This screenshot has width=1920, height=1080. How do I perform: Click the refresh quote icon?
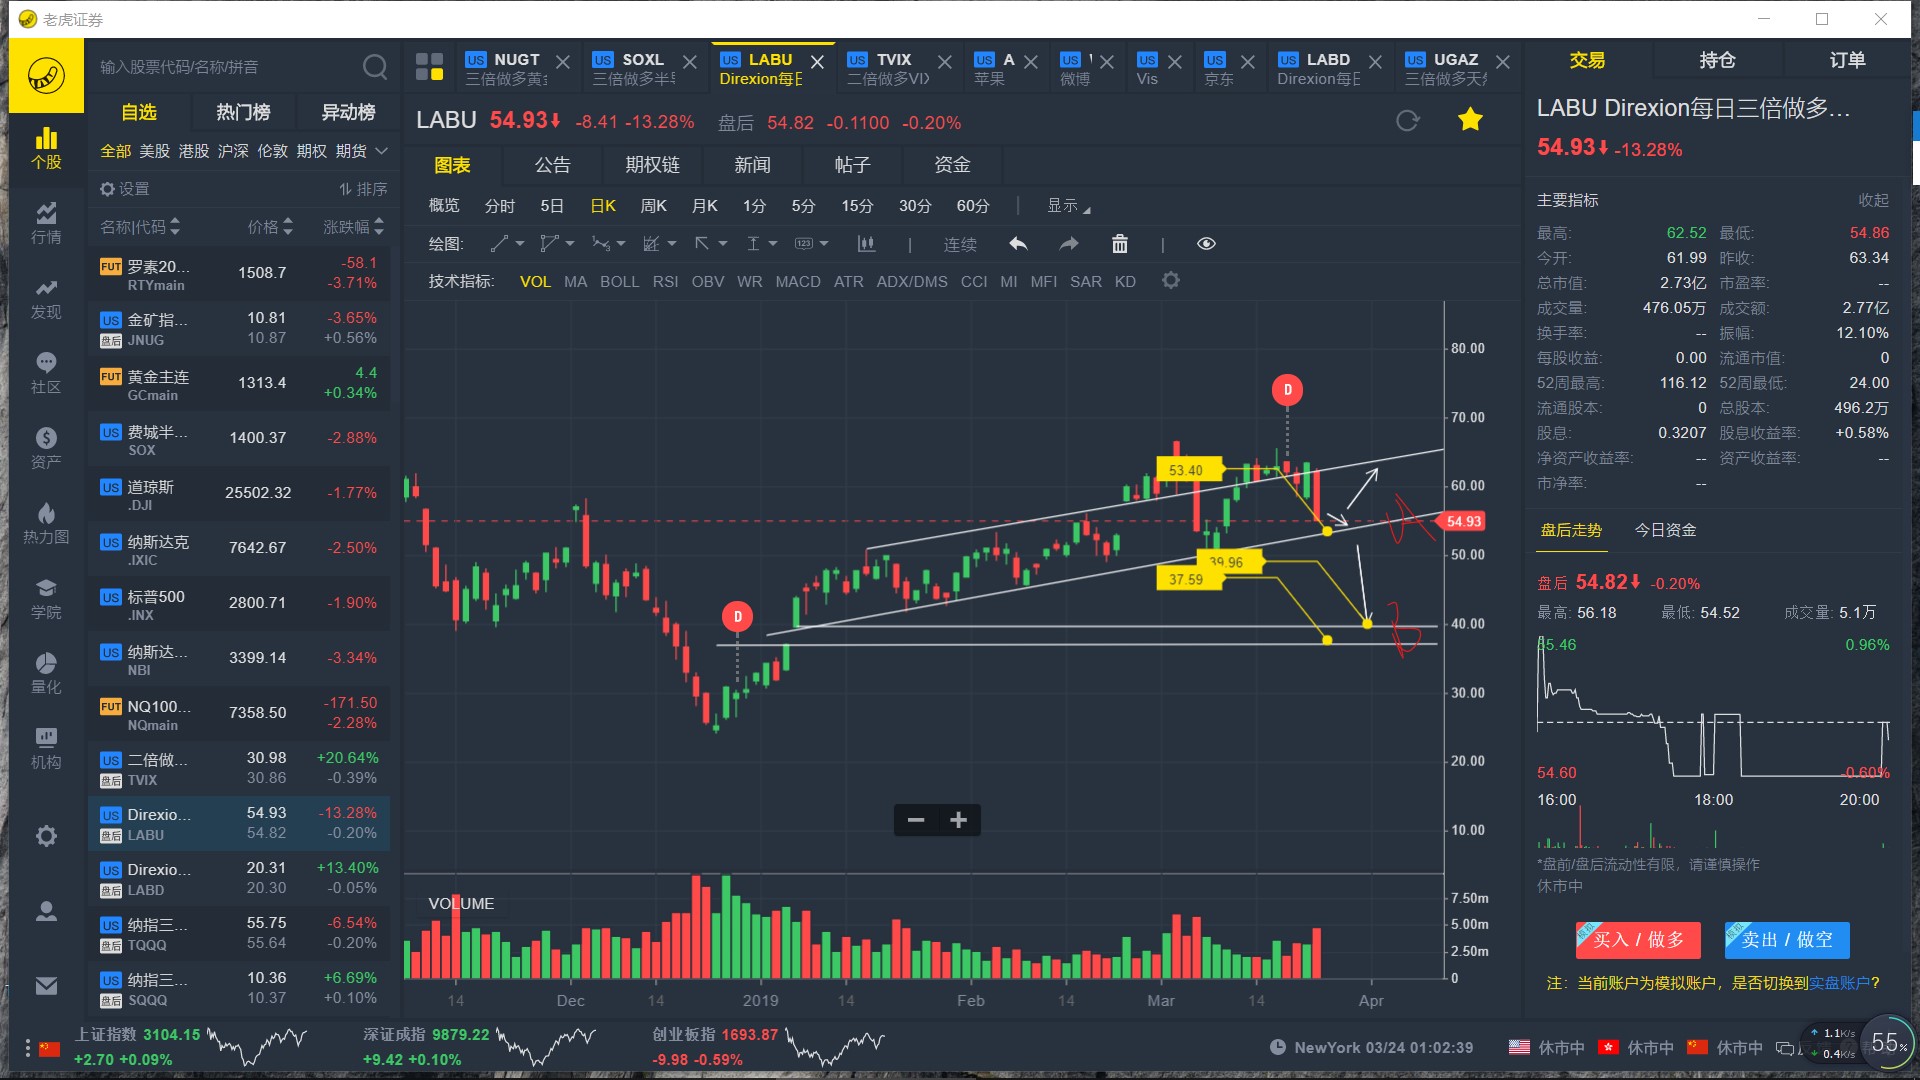[x=1407, y=121]
